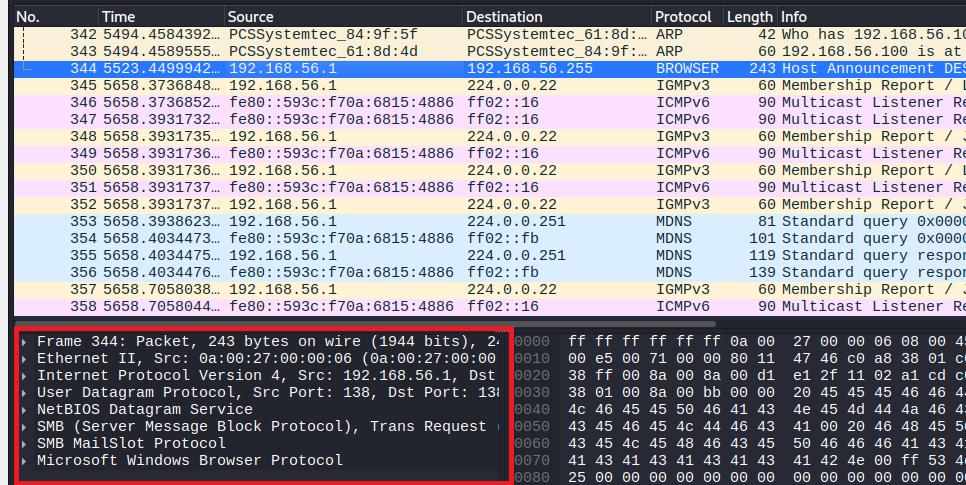
Task: Select Internet Protocol Version 4 details line
Action: 267,375
